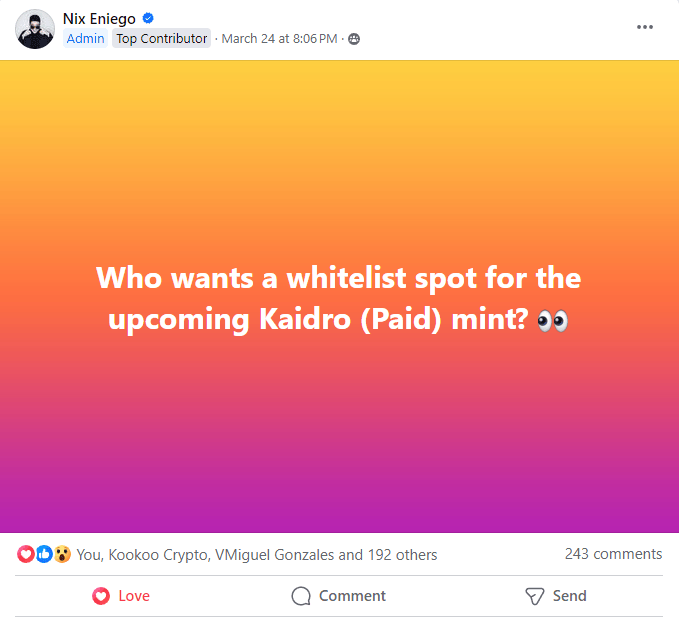Click the wow face reaction summary icon
The width and height of the screenshot is (679, 621).
tap(62, 554)
